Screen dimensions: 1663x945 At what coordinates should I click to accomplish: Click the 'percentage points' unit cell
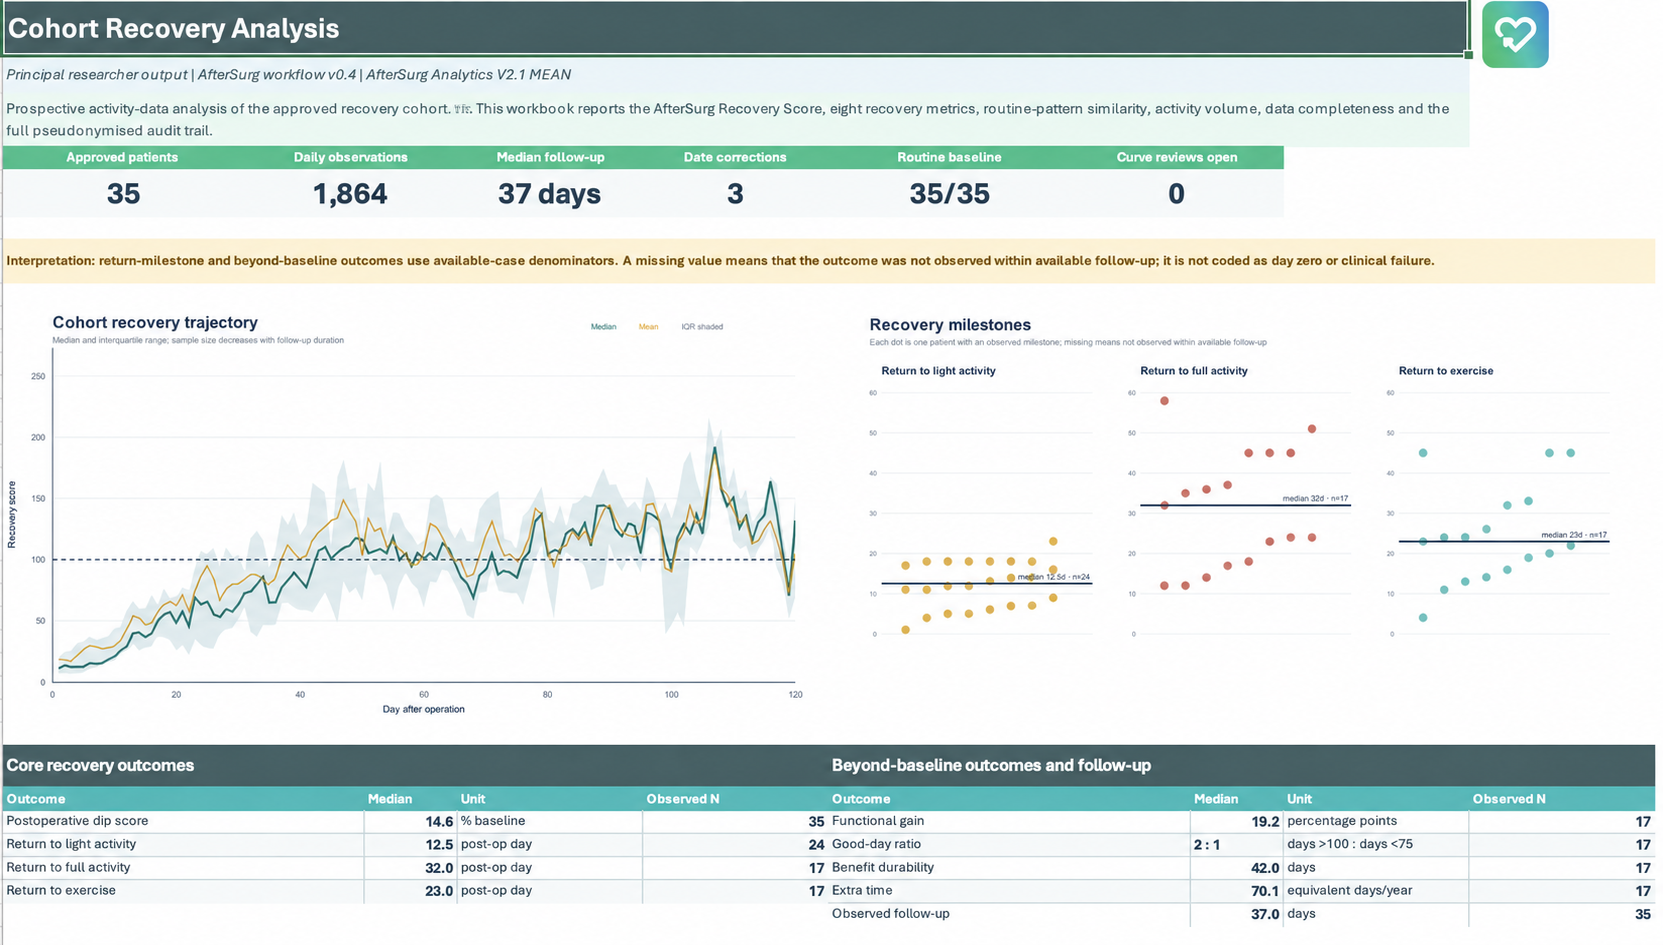pyautogui.click(x=1376, y=821)
